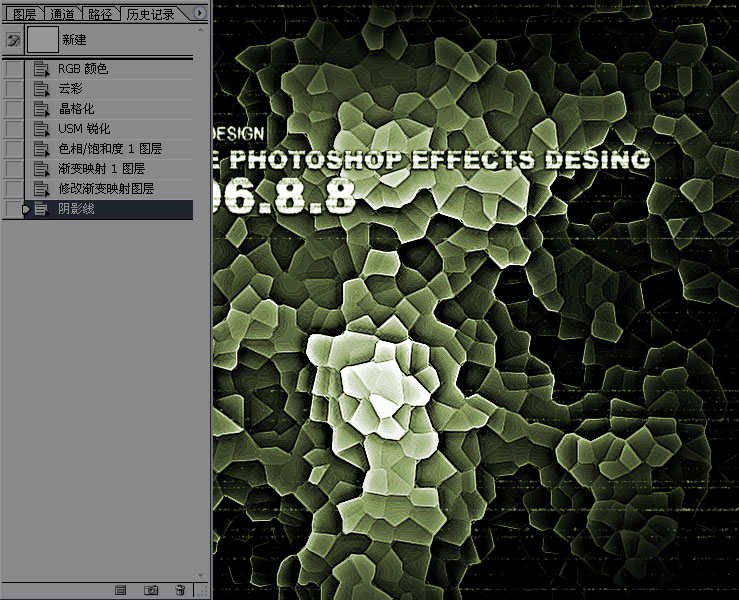
Task: Create new snapshot camera icon
Action: click(x=151, y=590)
